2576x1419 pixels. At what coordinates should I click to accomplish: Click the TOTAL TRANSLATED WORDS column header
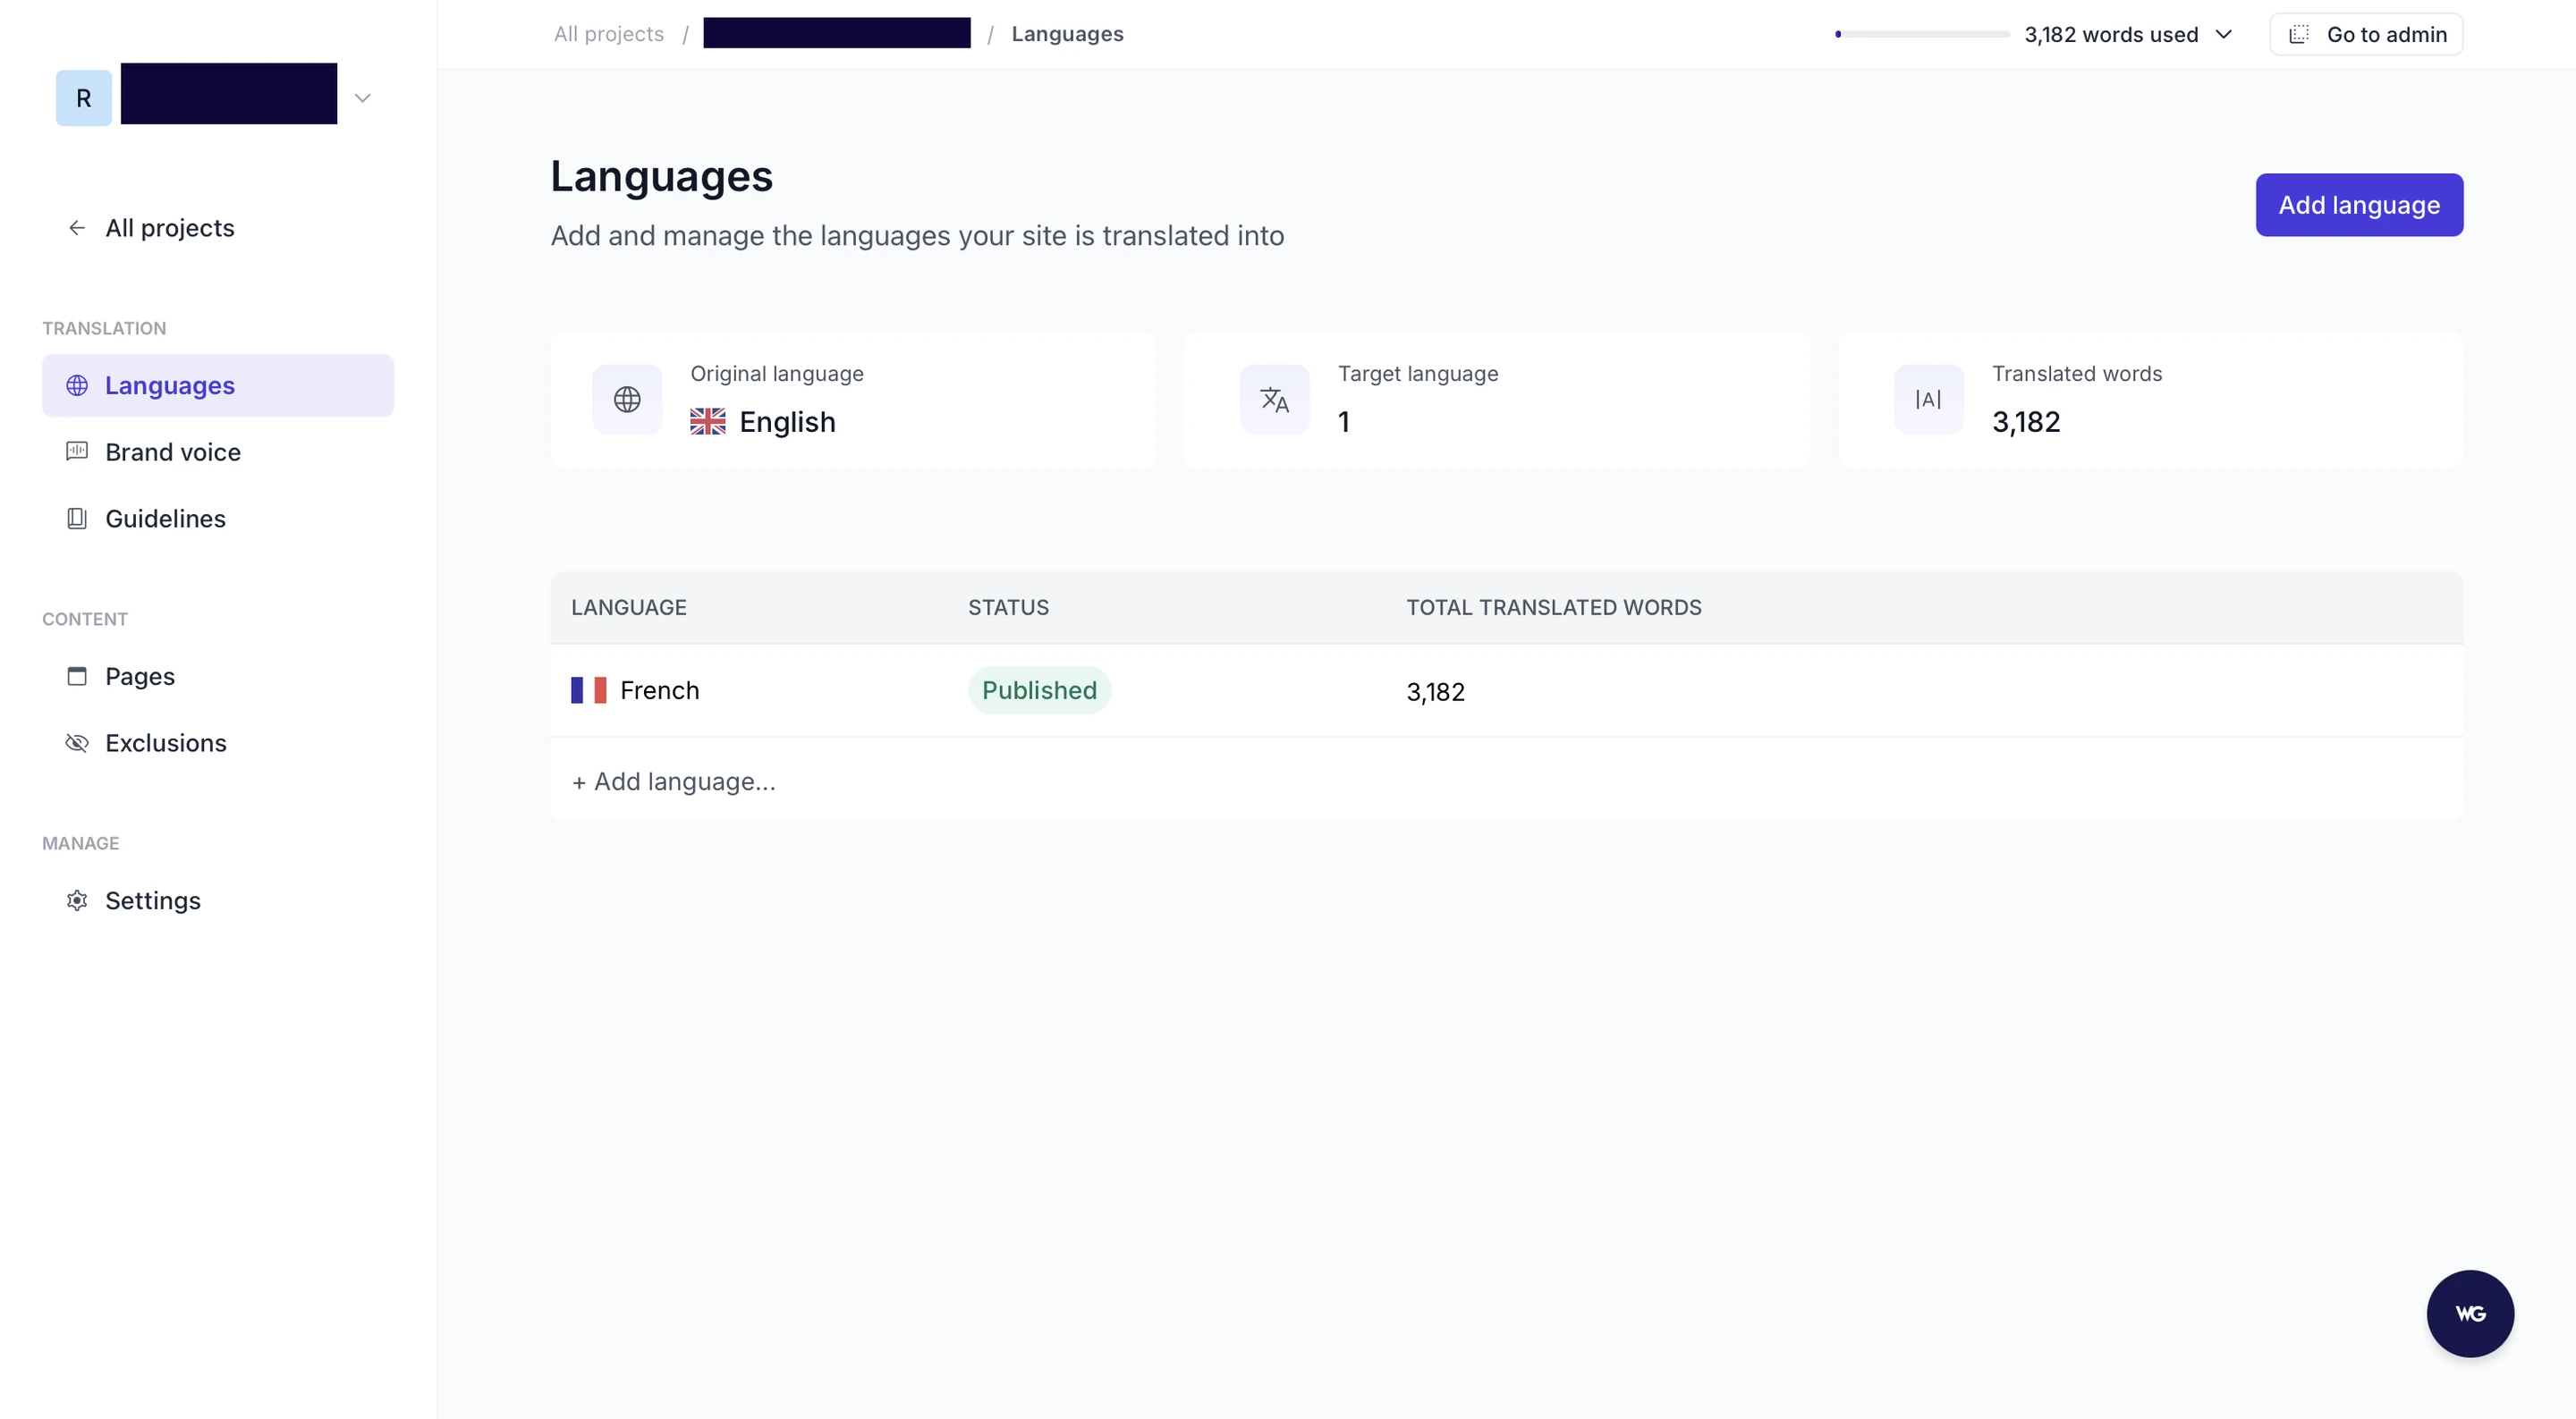coord(1553,607)
